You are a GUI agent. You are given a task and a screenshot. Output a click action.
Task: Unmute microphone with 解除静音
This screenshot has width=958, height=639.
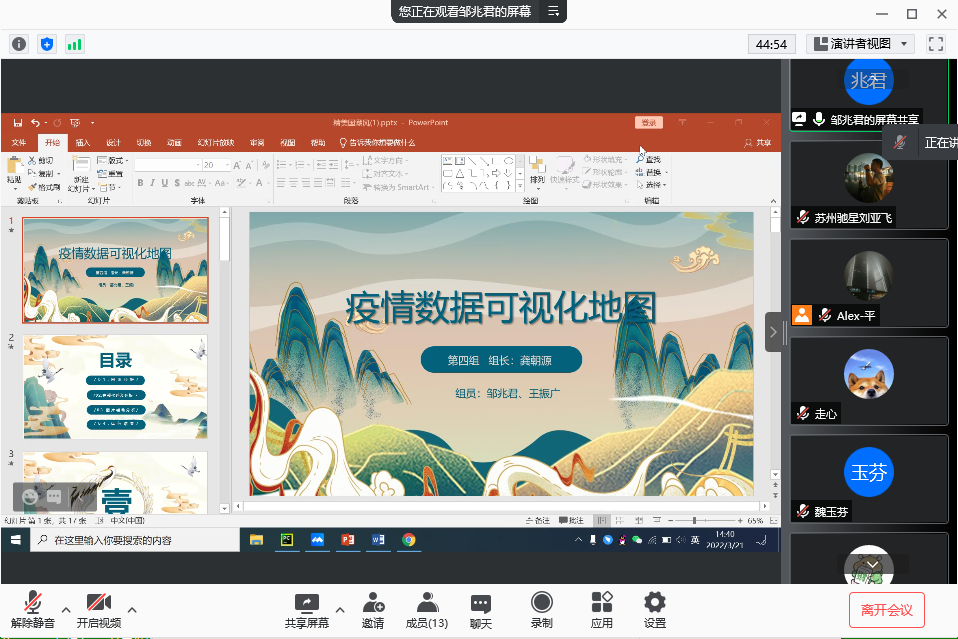coord(33,610)
